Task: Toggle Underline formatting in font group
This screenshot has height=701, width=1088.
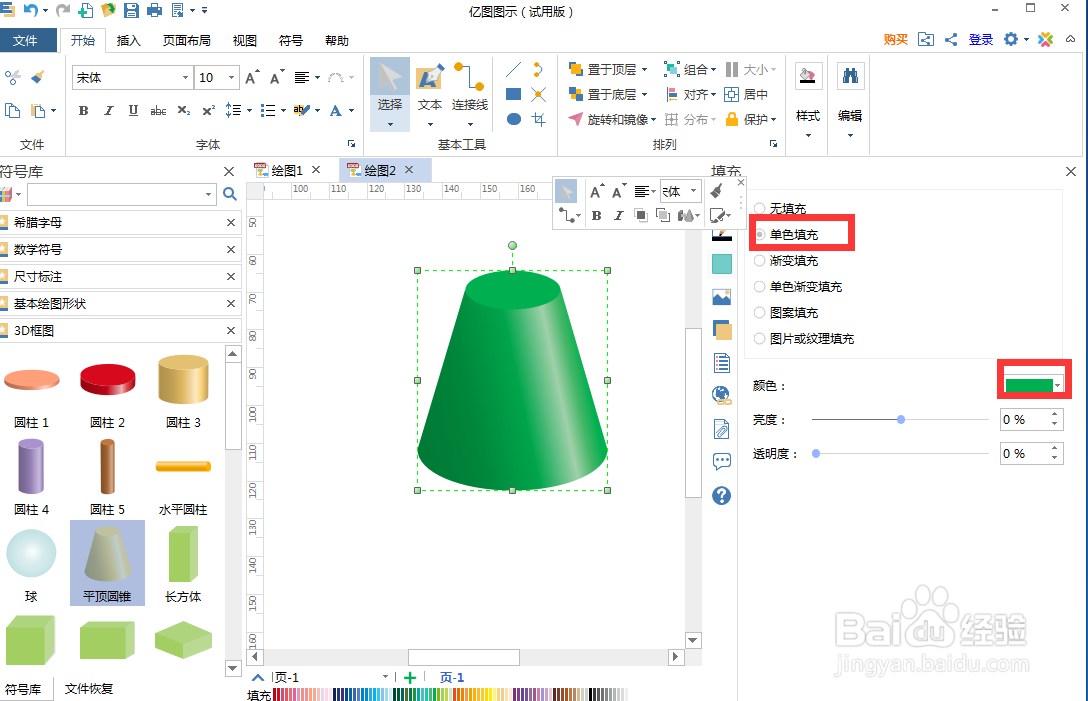Action: tap(133, 110)
